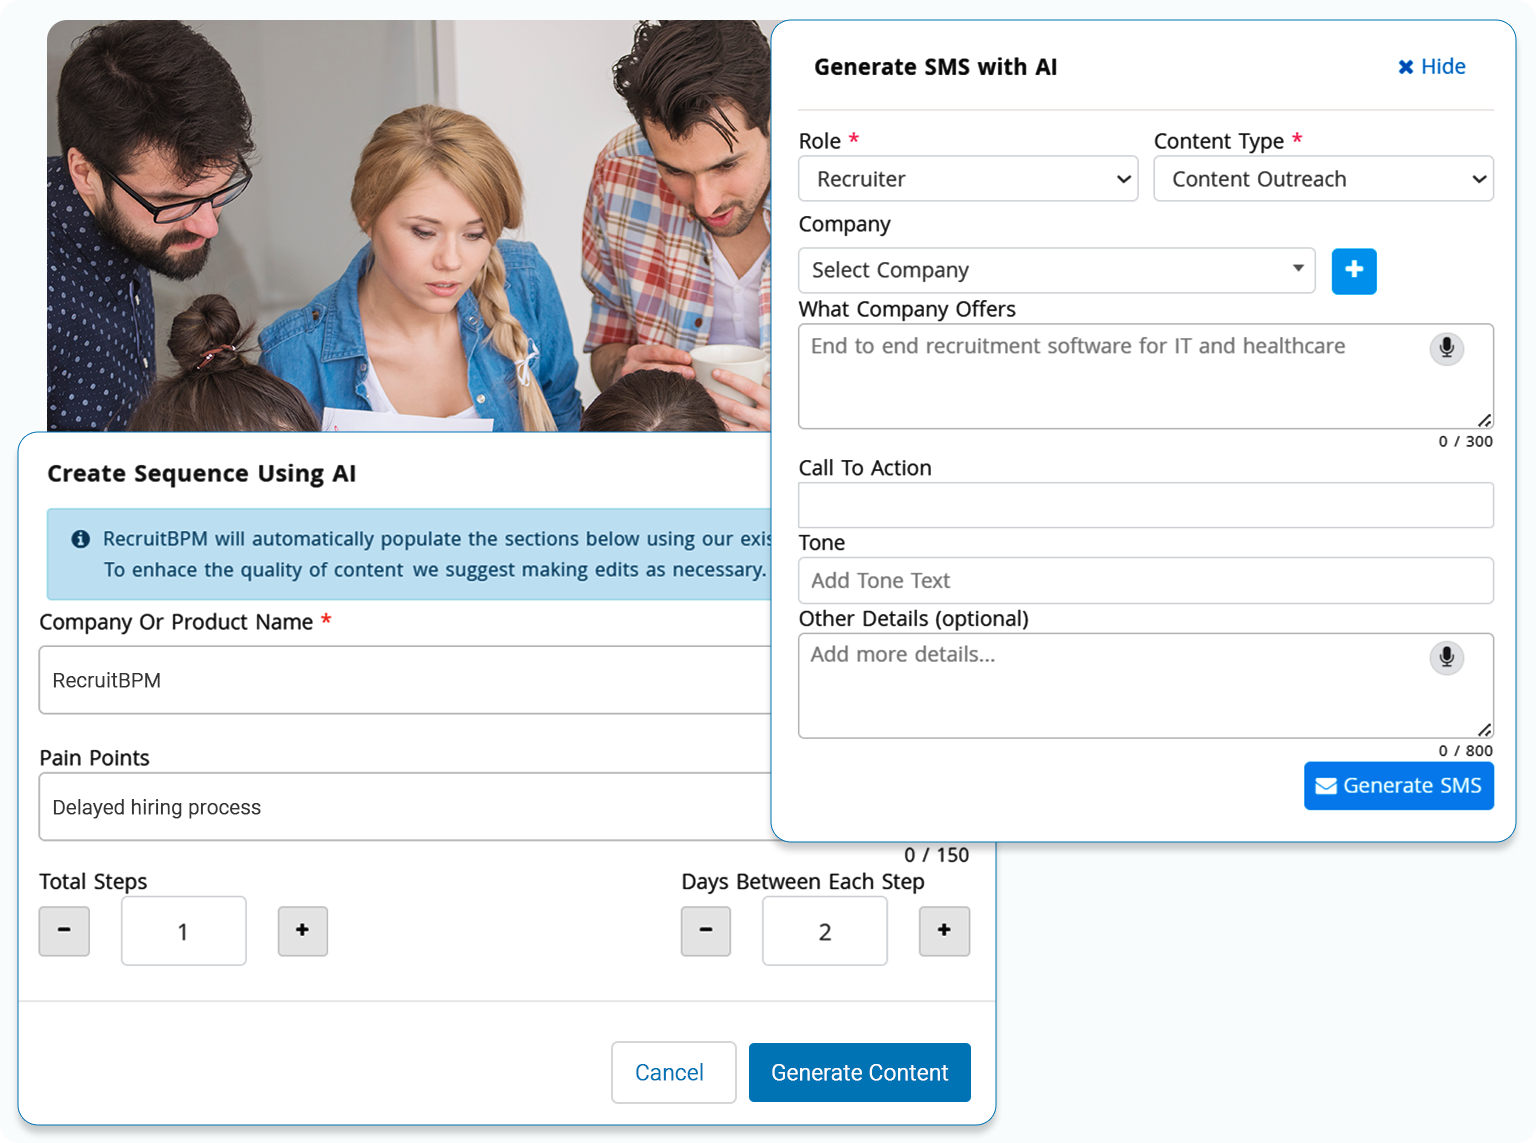Click the envelope icon on Generate SMS button
This screenshot has width=1536, height=1143.
point(1325,786)
